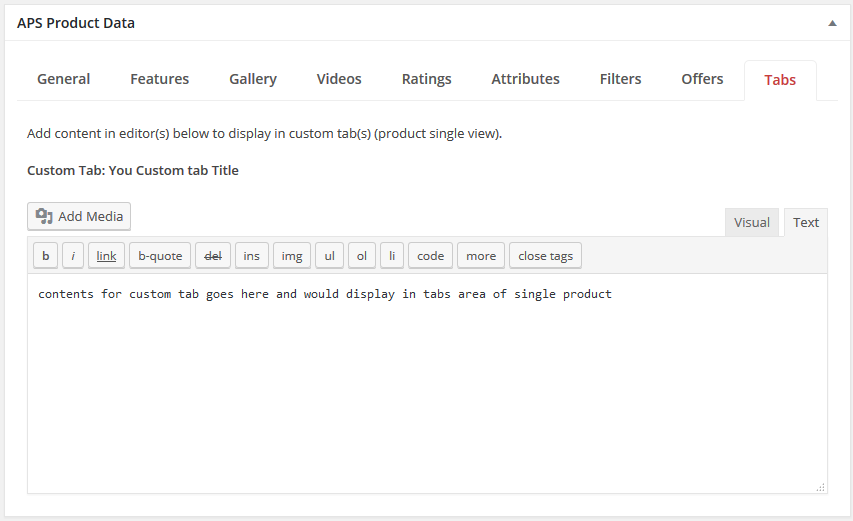The width and height of the screenshot is (853, 521).
Task: Insert an image with img button
Action: 292,256
